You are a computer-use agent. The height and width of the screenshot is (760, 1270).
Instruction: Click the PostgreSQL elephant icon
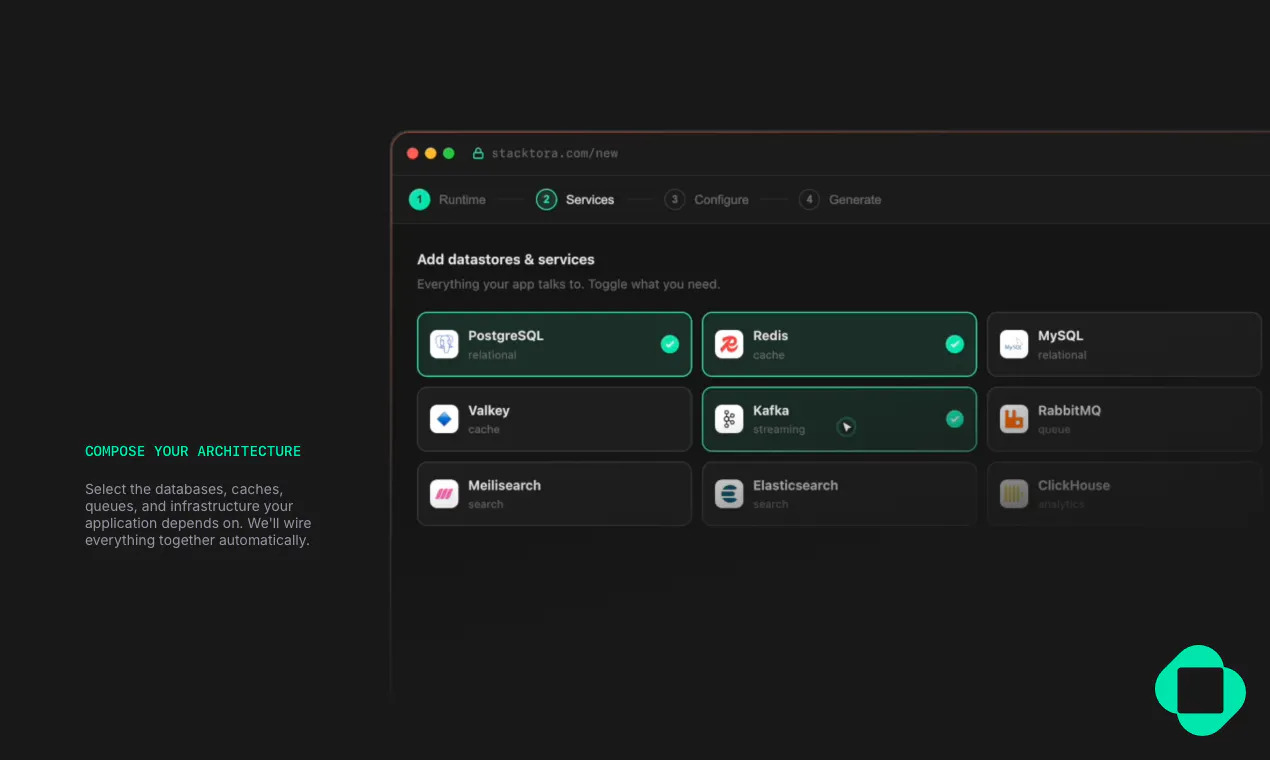click(x=444, y=344)
